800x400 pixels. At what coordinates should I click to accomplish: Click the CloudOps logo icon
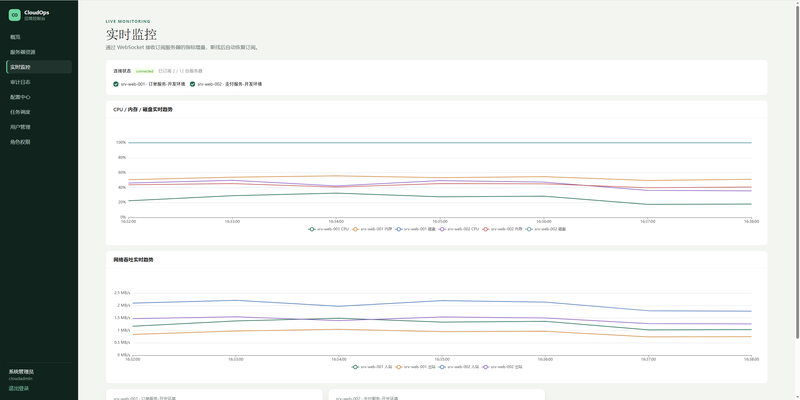point(15,15)
